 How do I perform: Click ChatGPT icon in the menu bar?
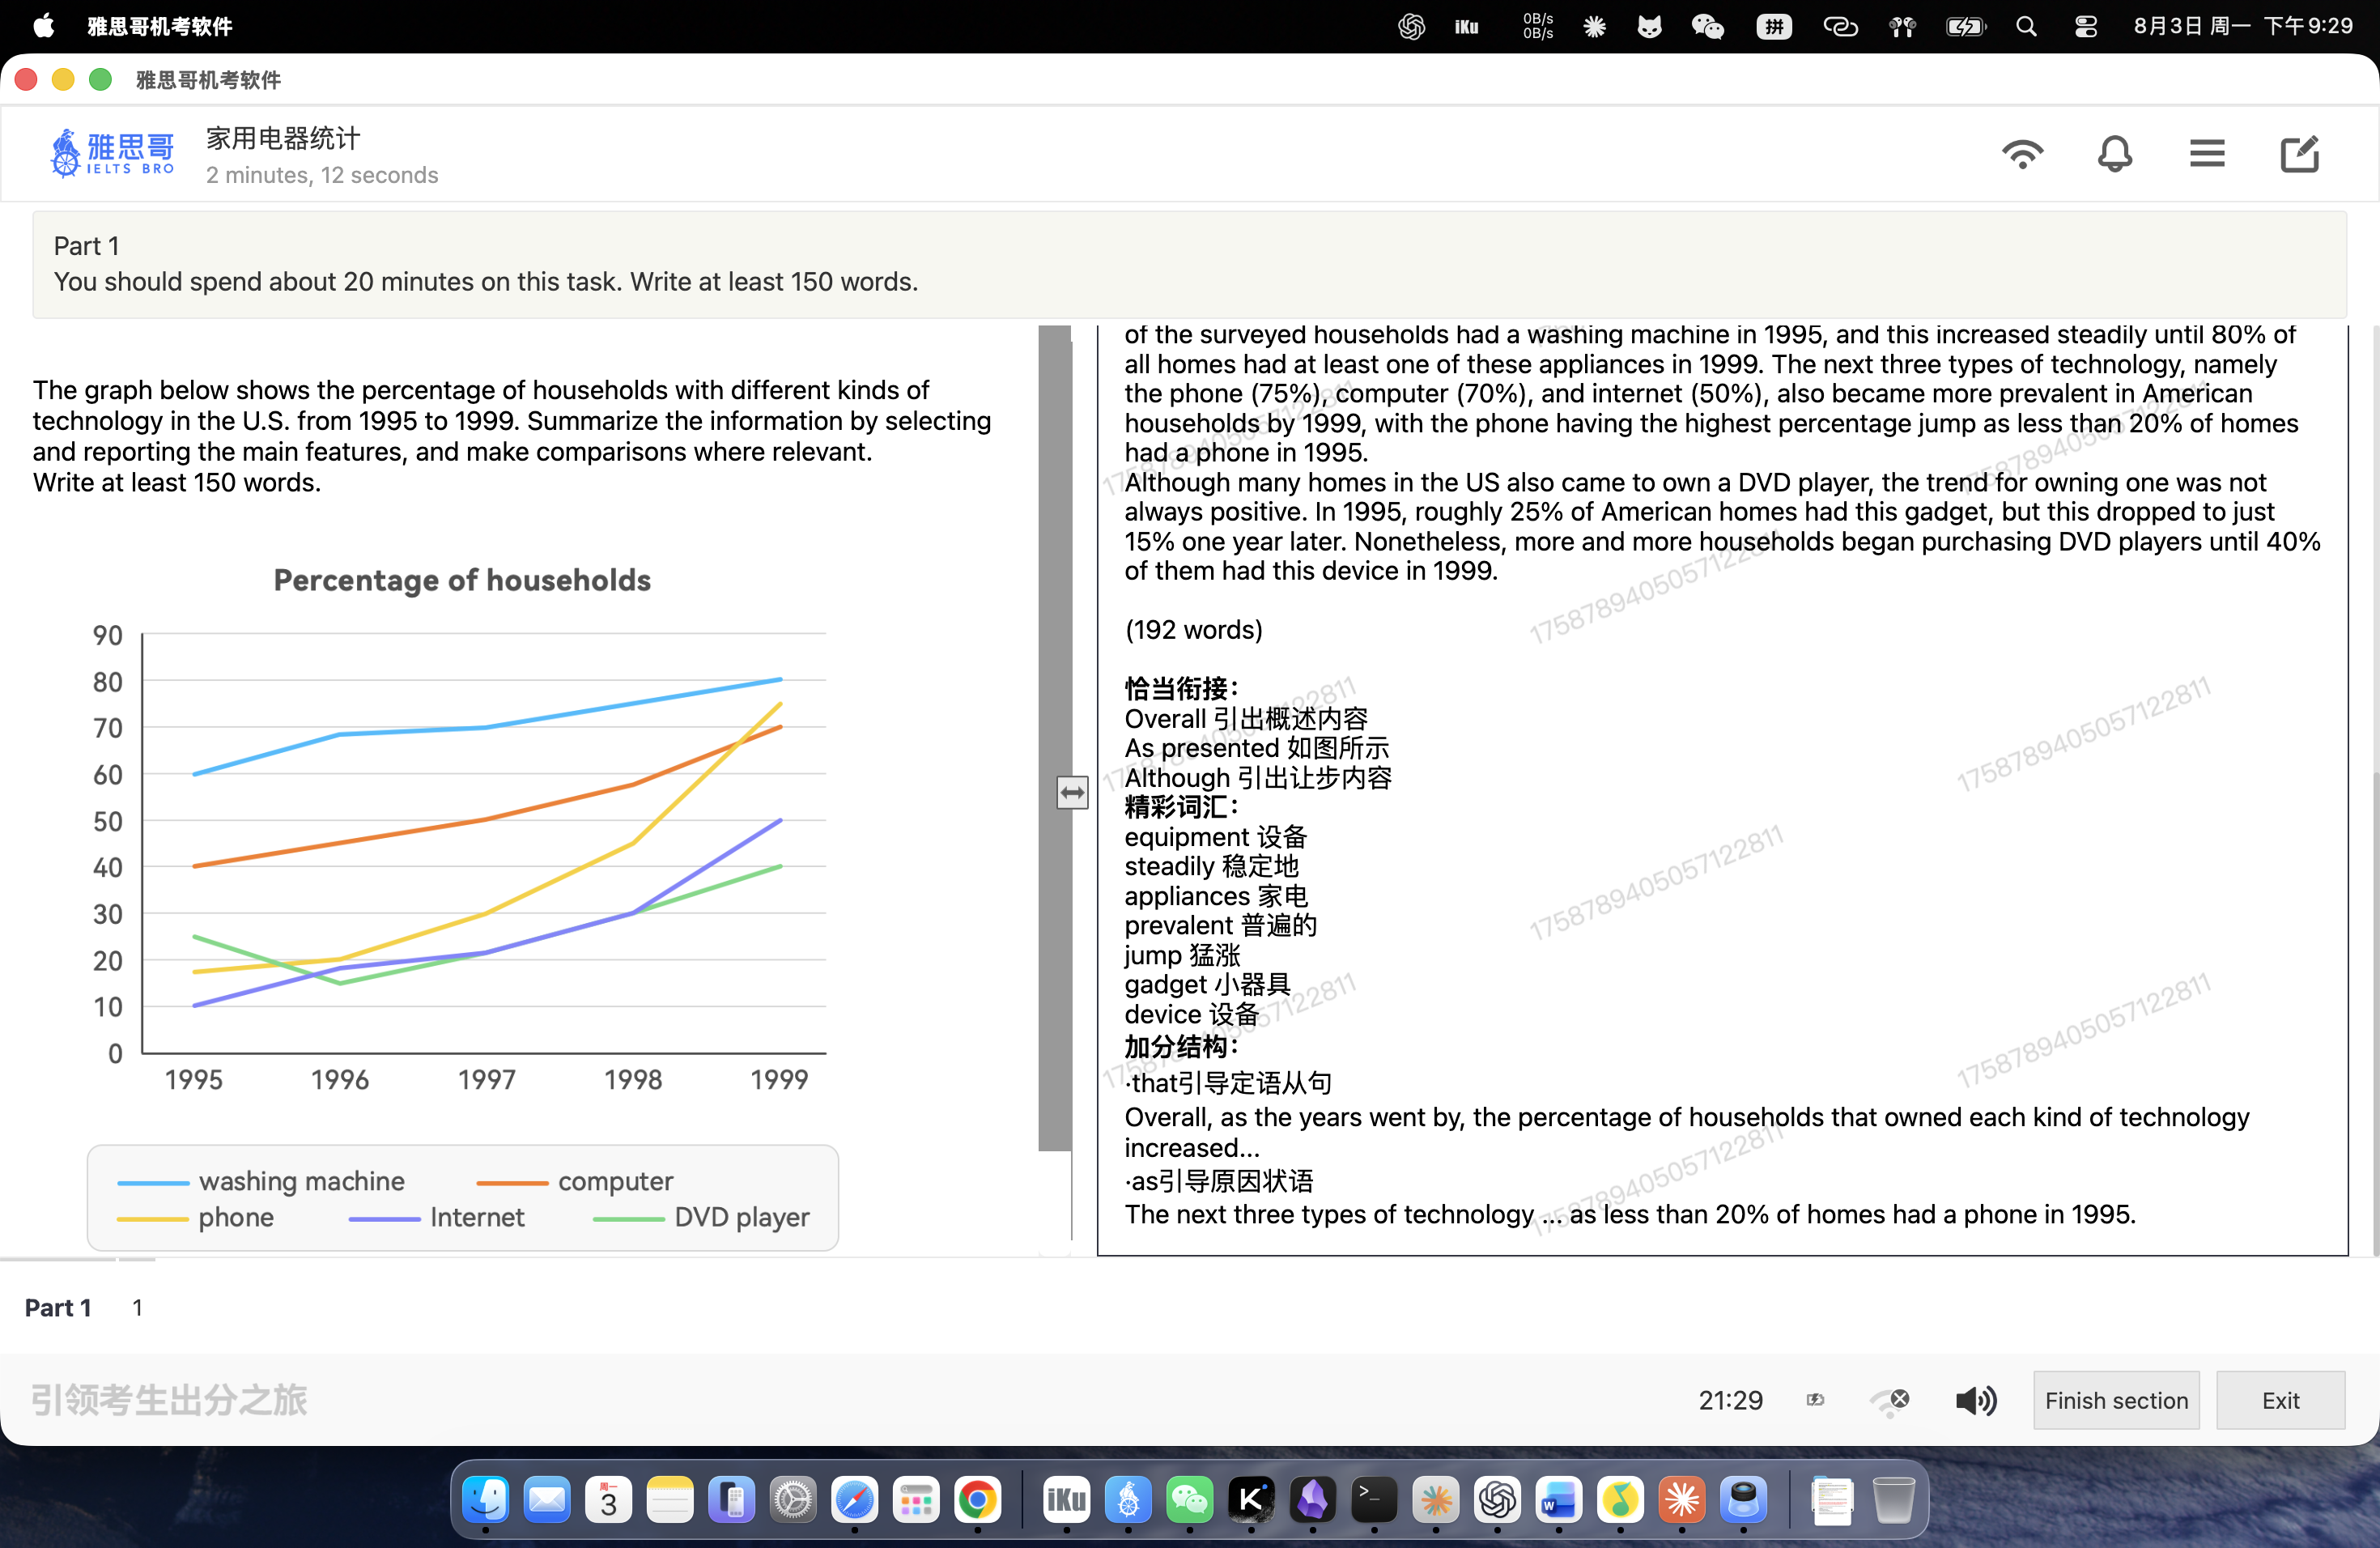click(1411, 26)
